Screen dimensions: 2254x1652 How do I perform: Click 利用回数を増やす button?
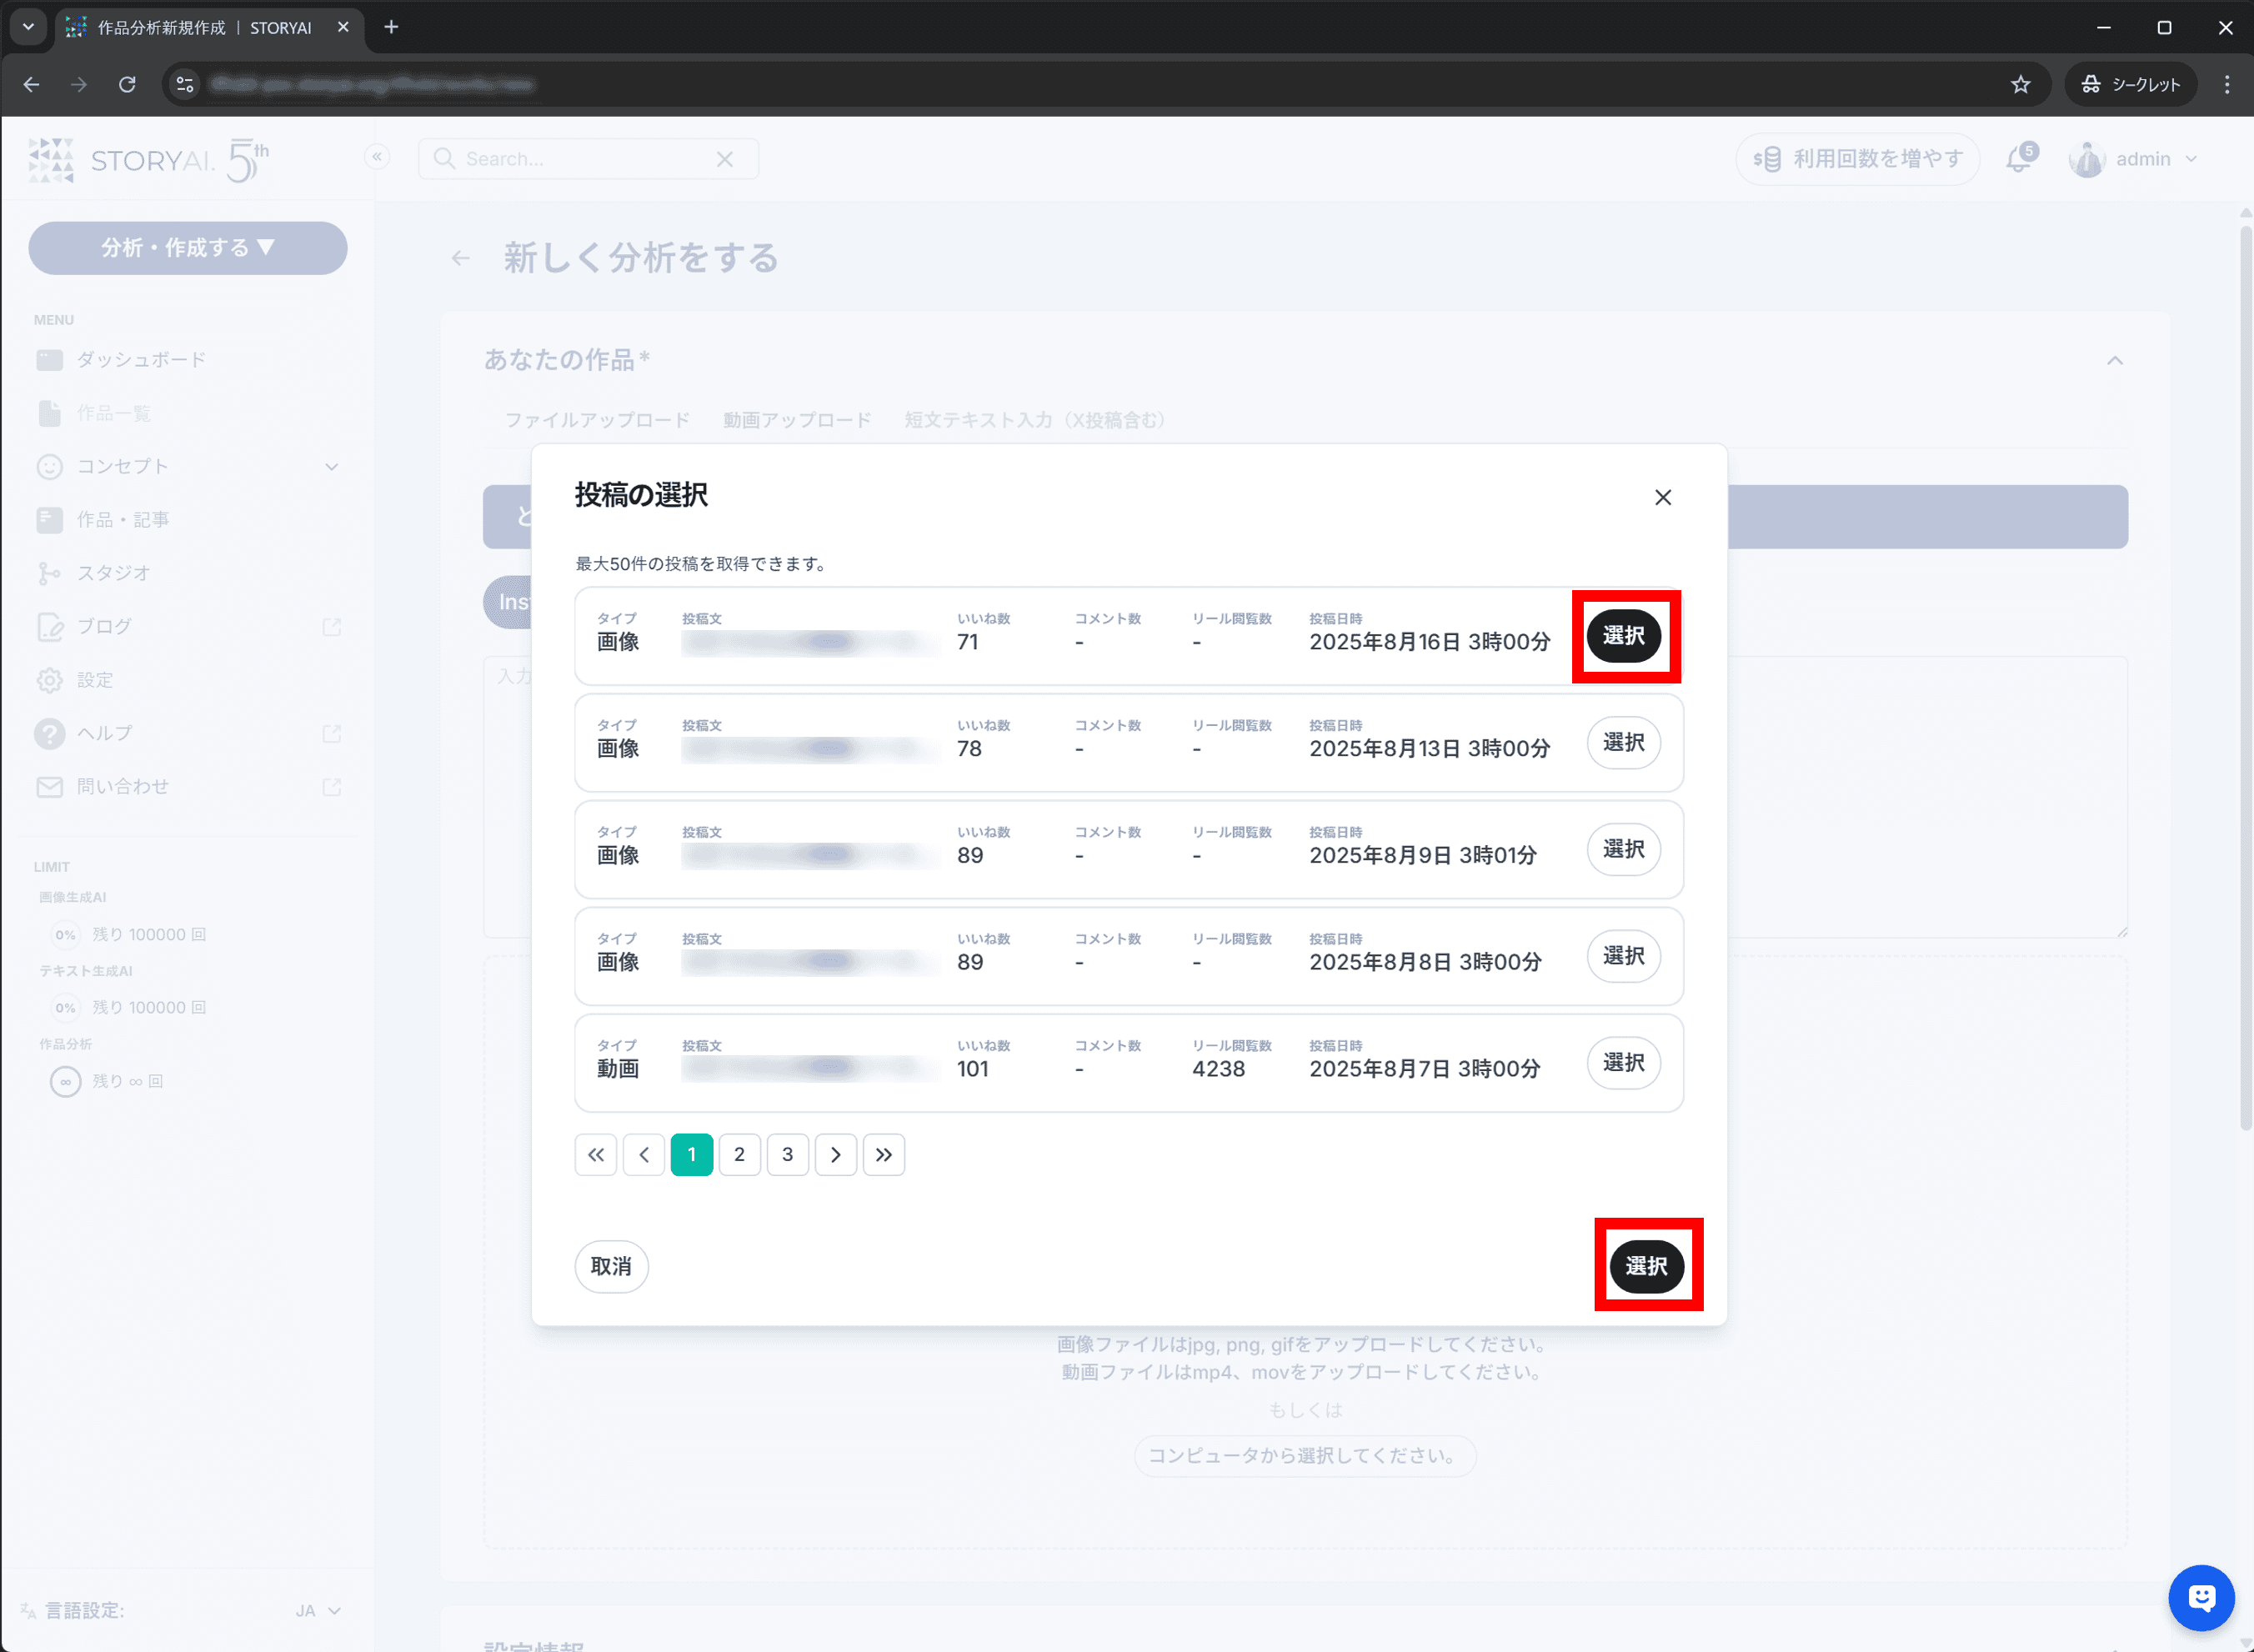click(x=1857, y=159)
